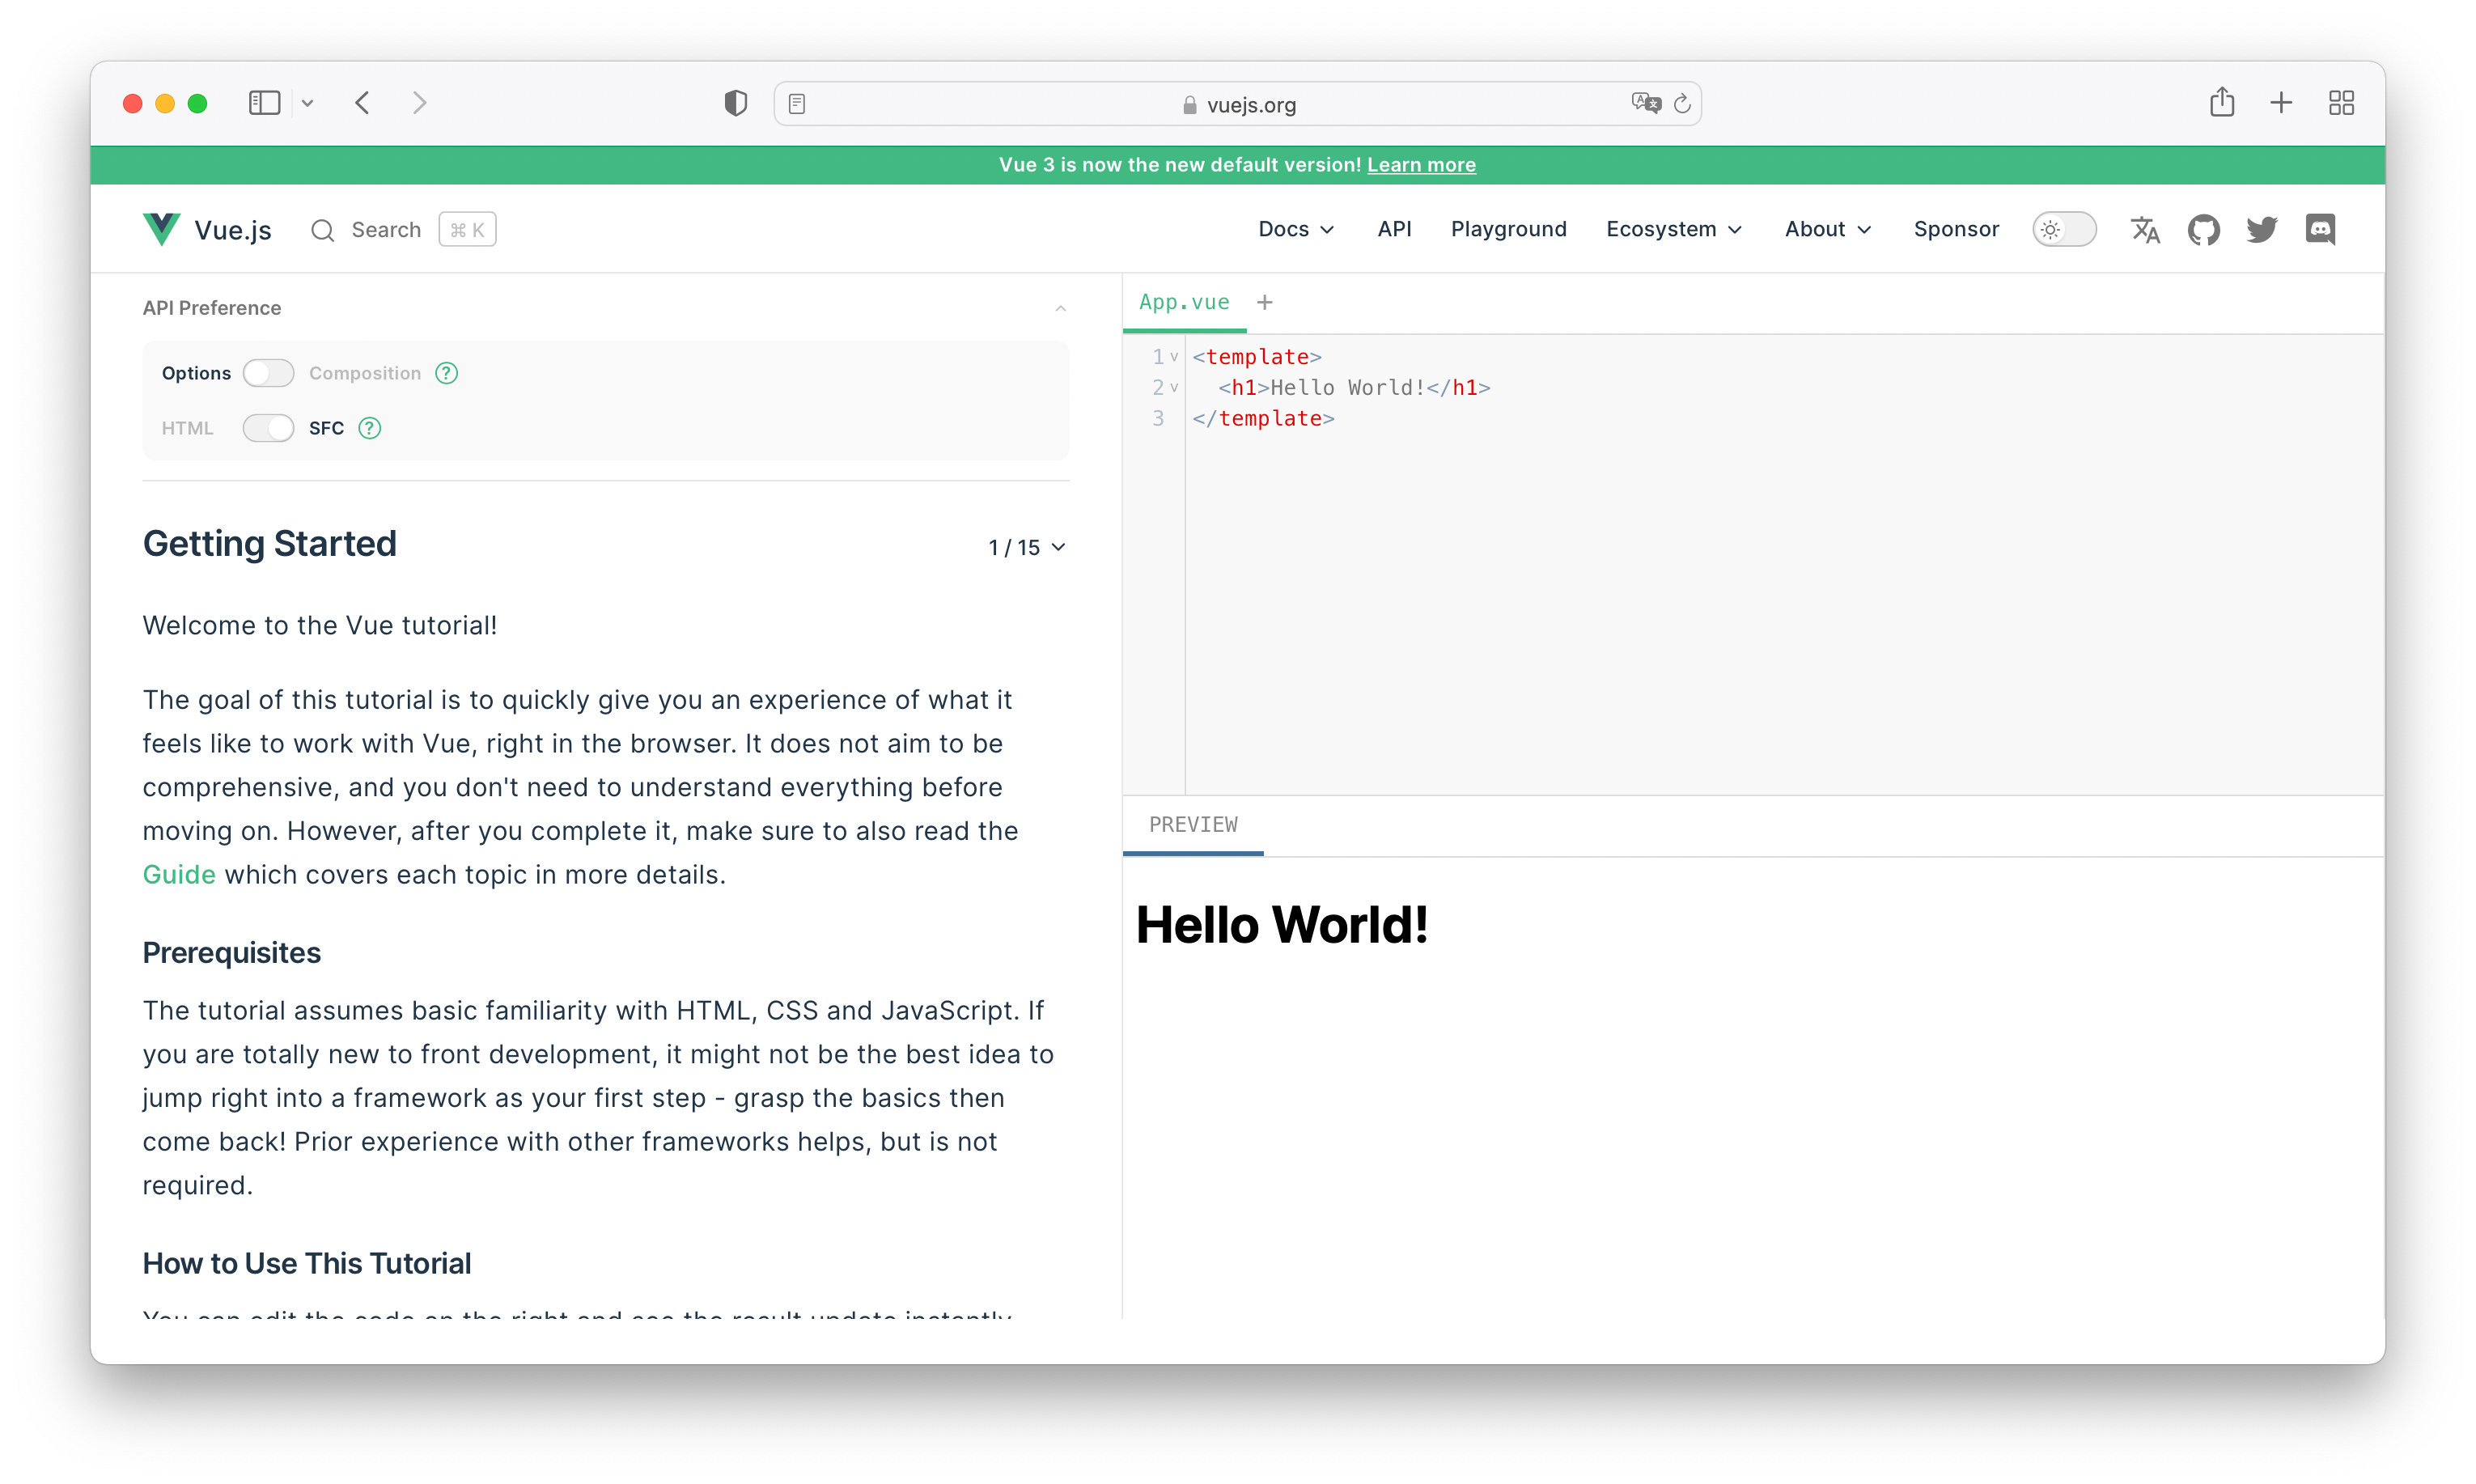The image size is (2476, 1484).
Task: Collapse the API Preference section
Action: pyautogui.click(x=1061, y=308)
